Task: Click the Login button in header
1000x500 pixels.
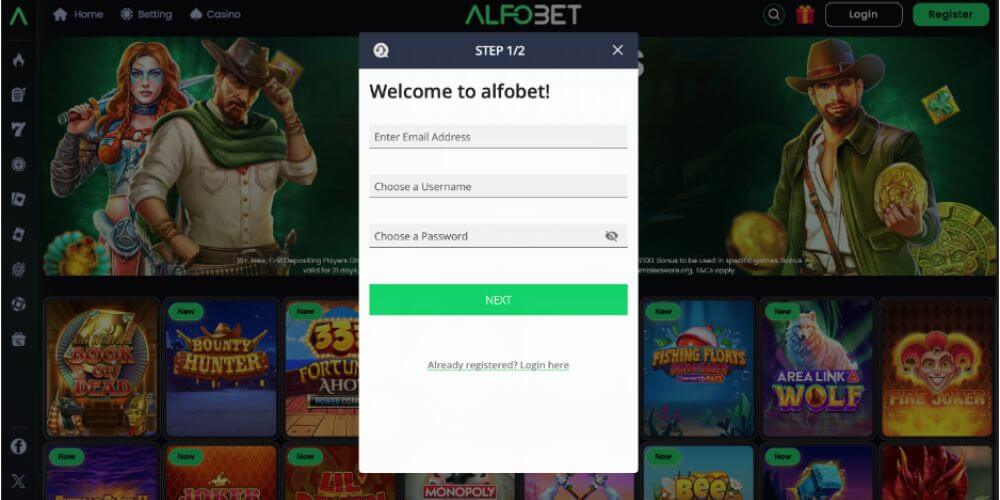Action: coord(864,14)
